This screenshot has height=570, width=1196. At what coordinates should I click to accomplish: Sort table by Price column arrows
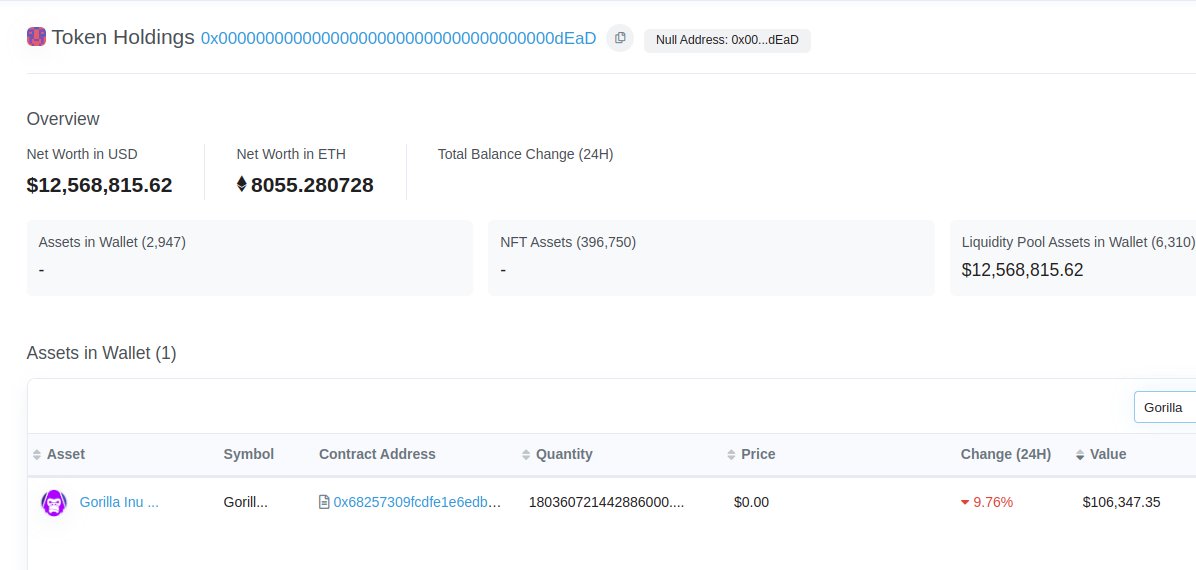pyautogui.click(x=731, y=455)
